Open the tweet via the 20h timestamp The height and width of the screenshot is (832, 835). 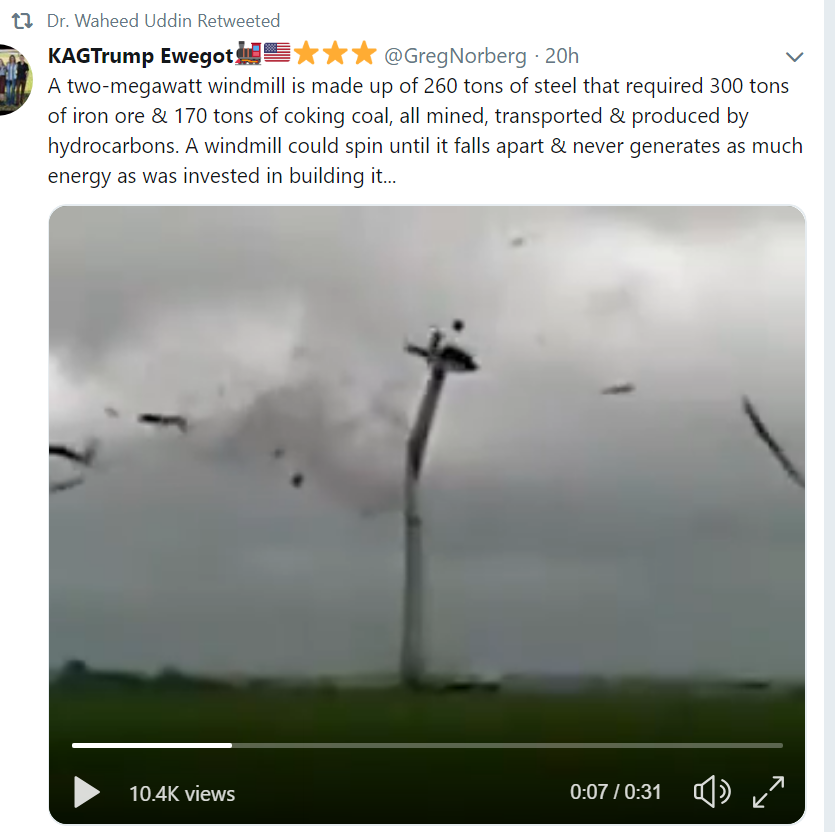tap(561, 56)
